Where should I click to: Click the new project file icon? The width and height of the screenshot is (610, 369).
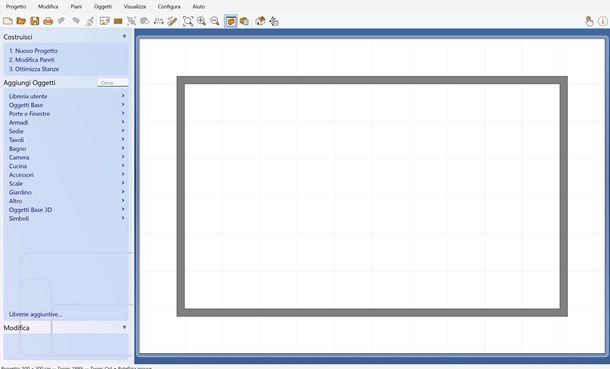tap(7, 21)
